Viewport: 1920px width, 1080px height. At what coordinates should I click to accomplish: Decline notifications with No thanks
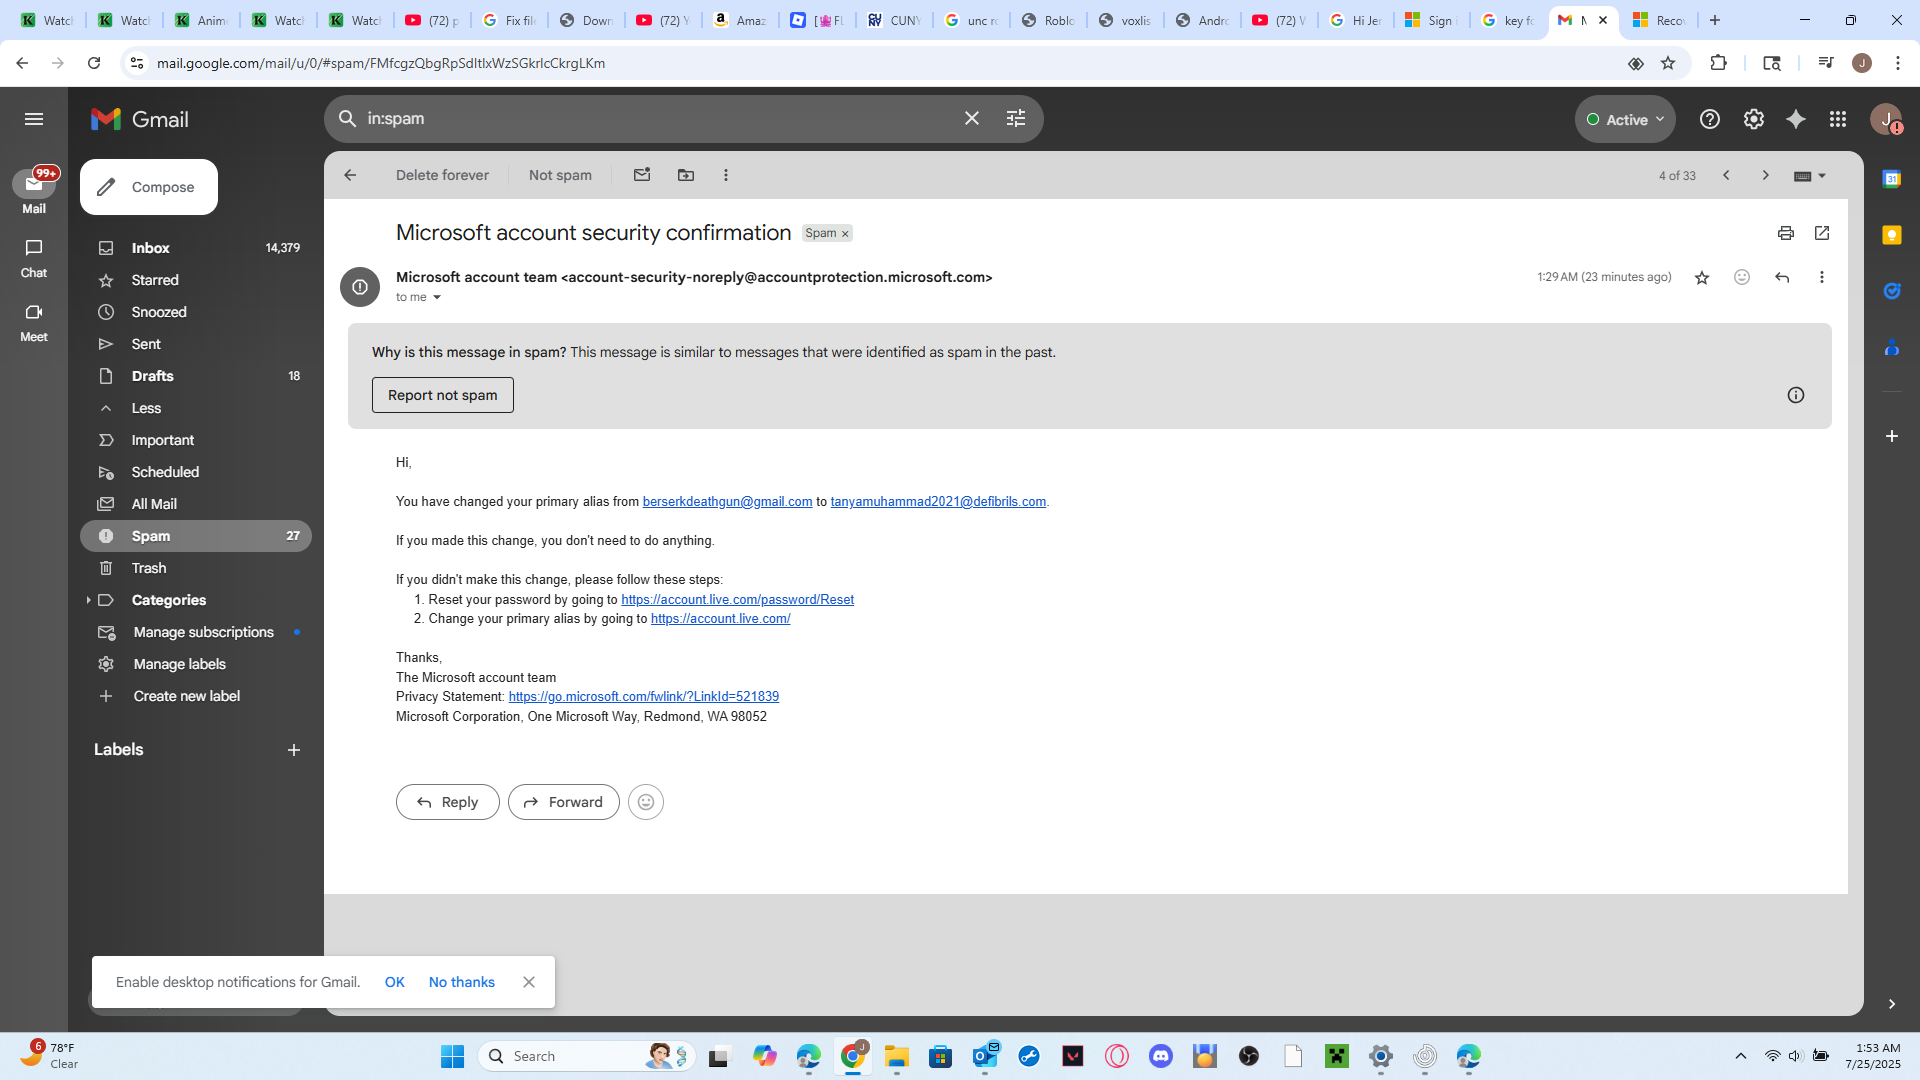(462, 982)
